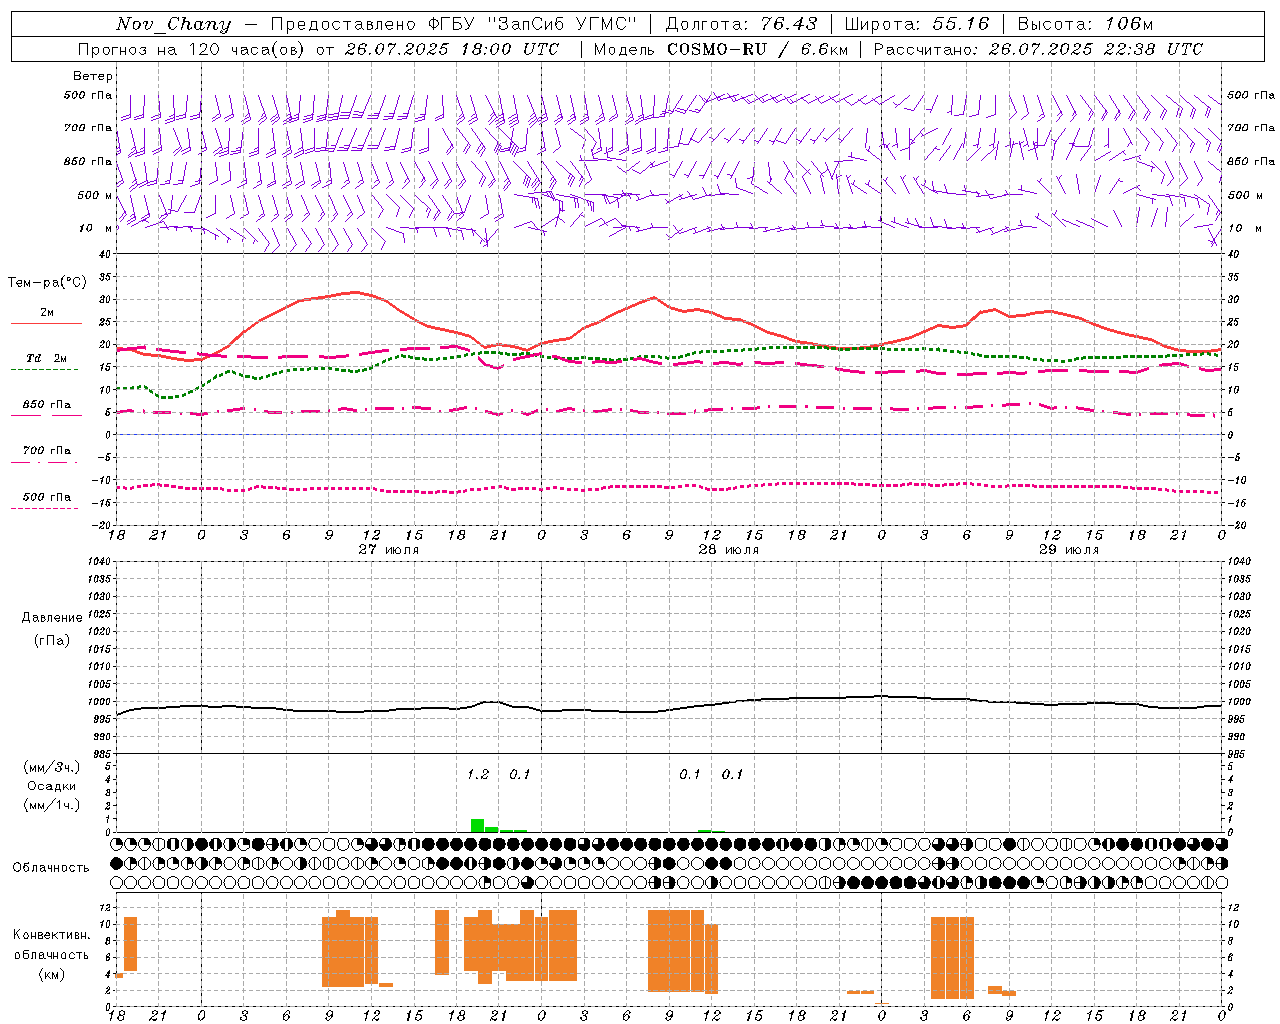Click the forecast start 26.07.2025 18:00 UTC
The height and width of the screenshot is (1024, 1280).
pyautogui.click(x=452, y=49)
